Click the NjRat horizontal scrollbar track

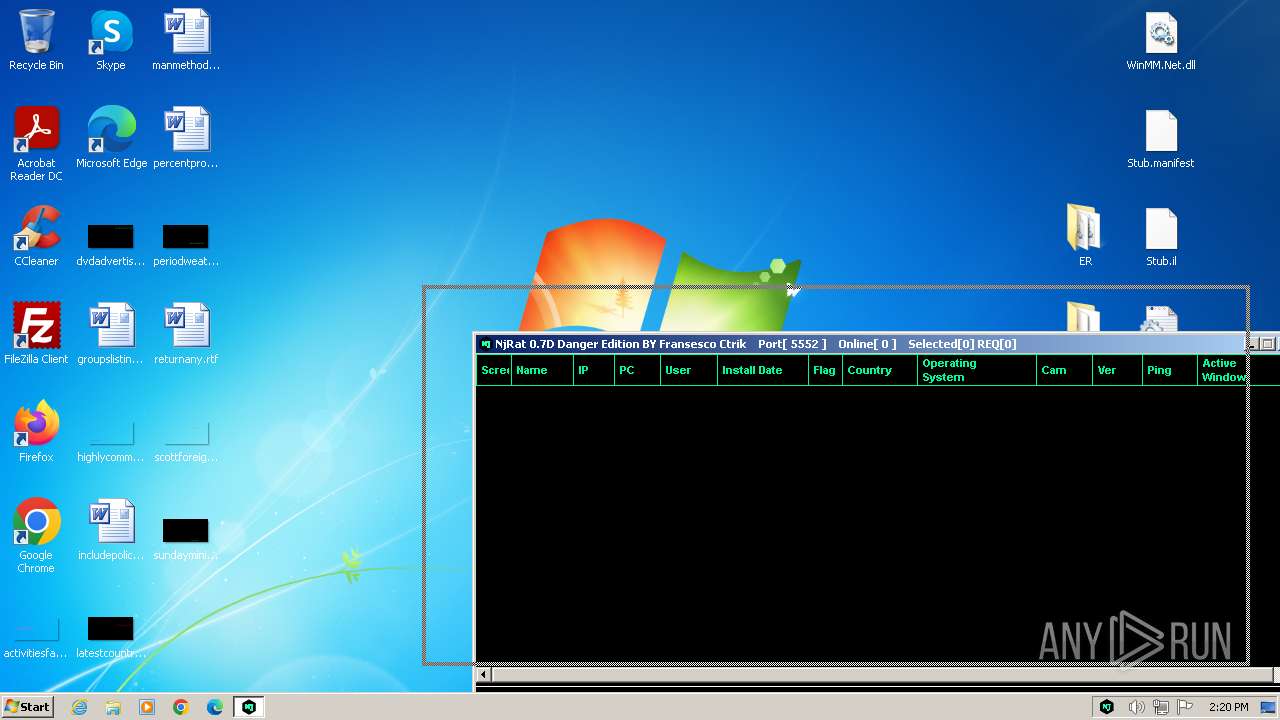885,675
